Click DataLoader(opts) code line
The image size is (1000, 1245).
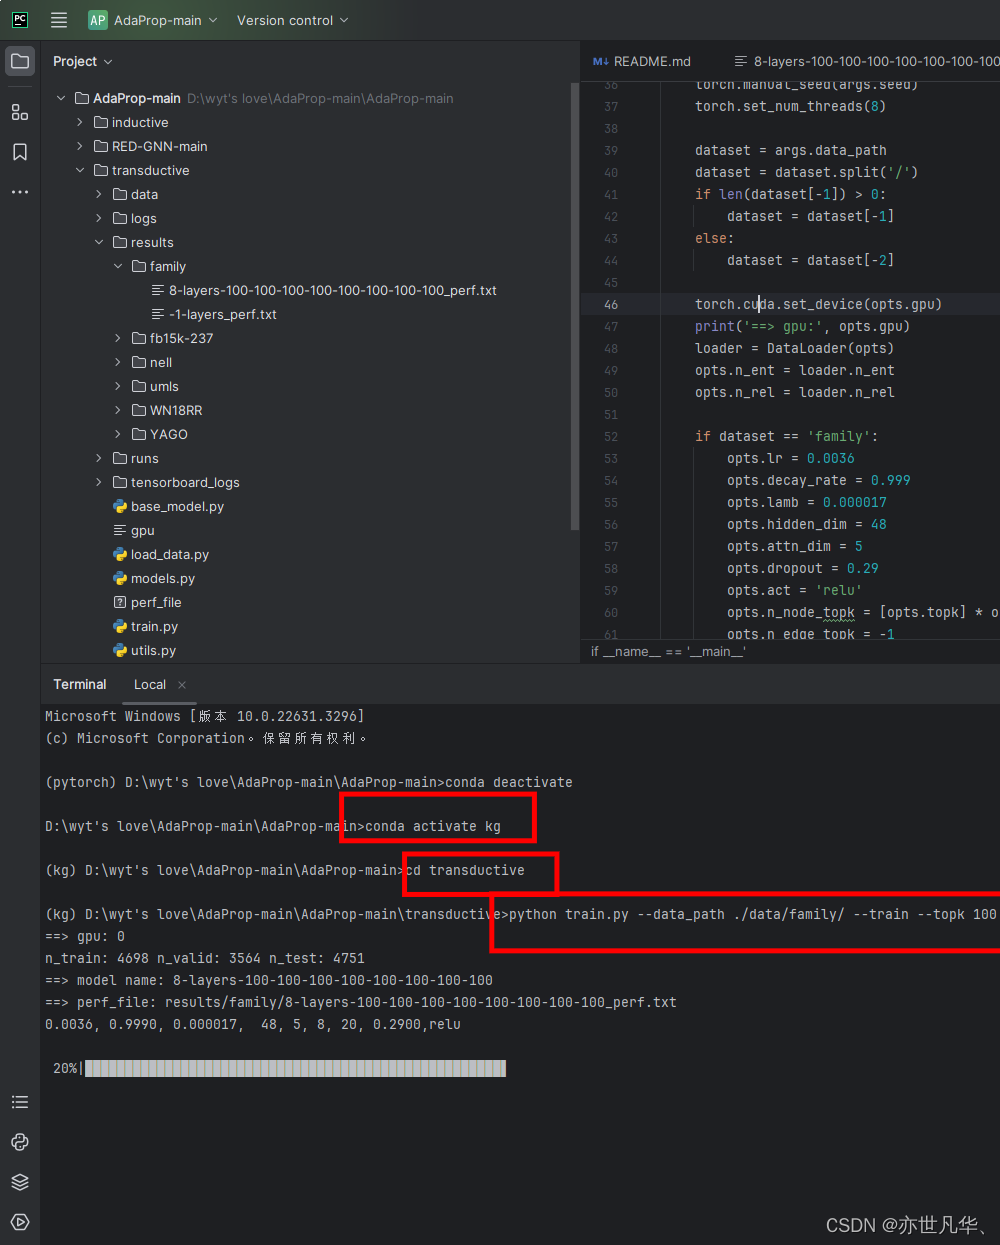[x=794, y=348]
